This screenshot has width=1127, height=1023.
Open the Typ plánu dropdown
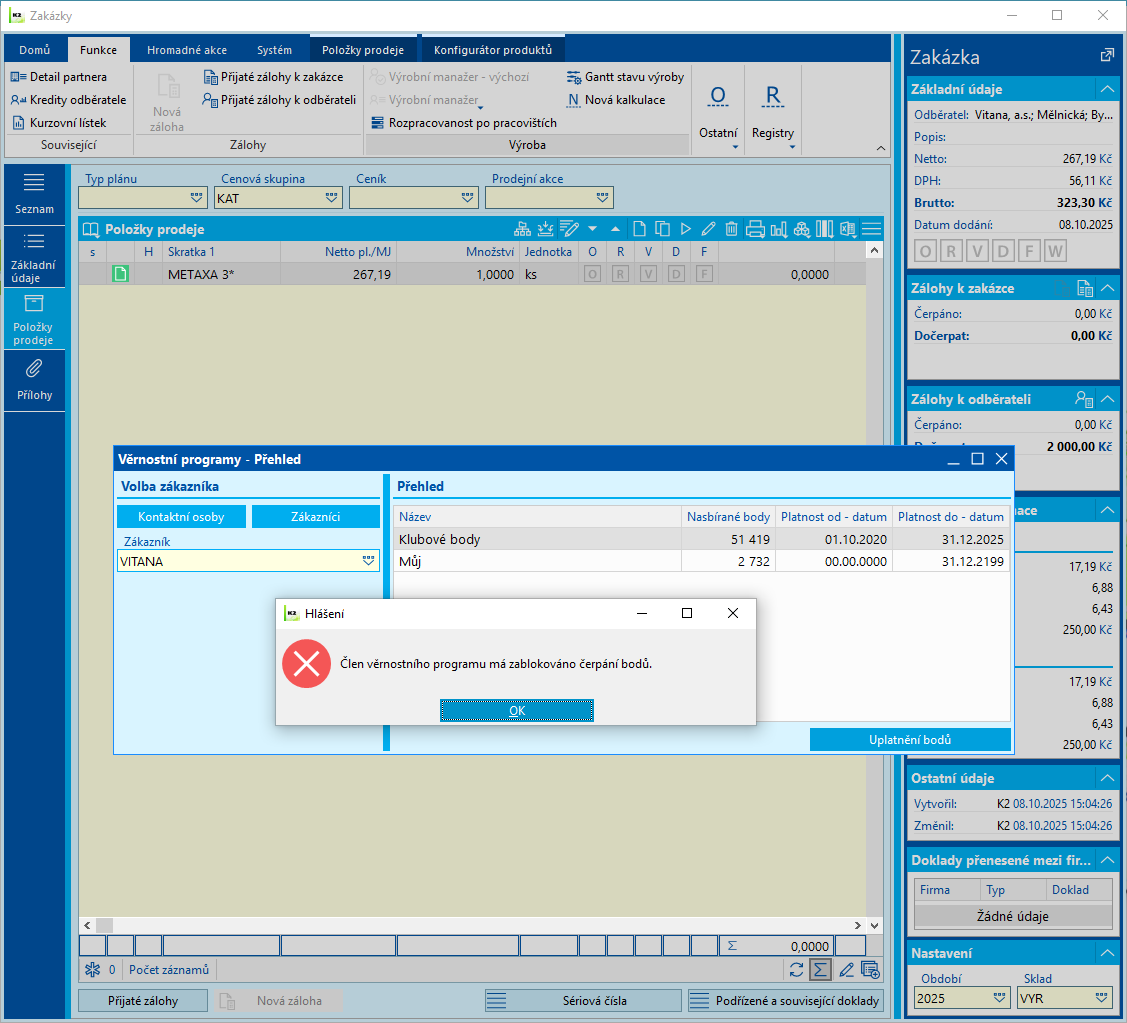click(x=196, y=198)
